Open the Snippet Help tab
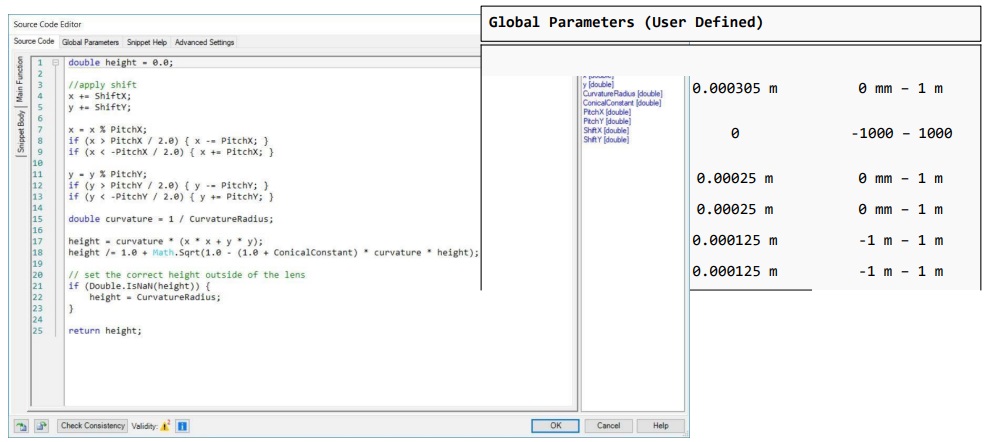This screenshot has width=987, height=442. click(147, 42)
